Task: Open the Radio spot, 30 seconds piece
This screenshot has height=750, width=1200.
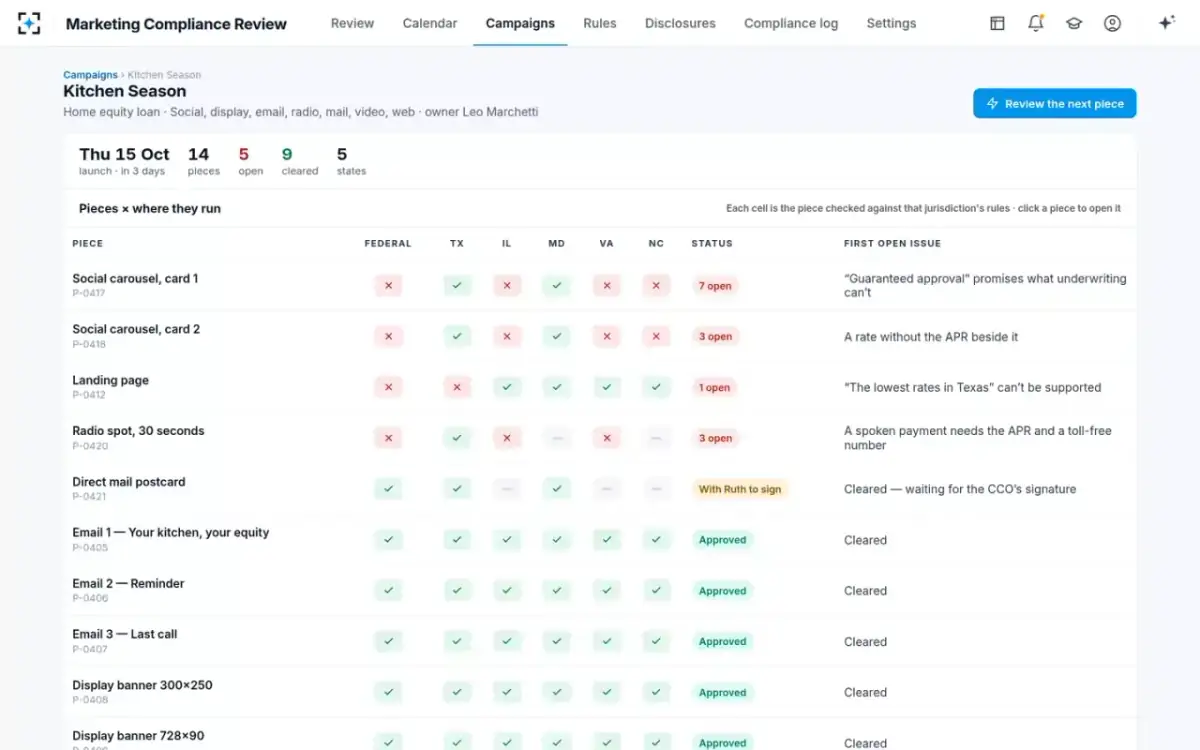Action: [138, 431]
